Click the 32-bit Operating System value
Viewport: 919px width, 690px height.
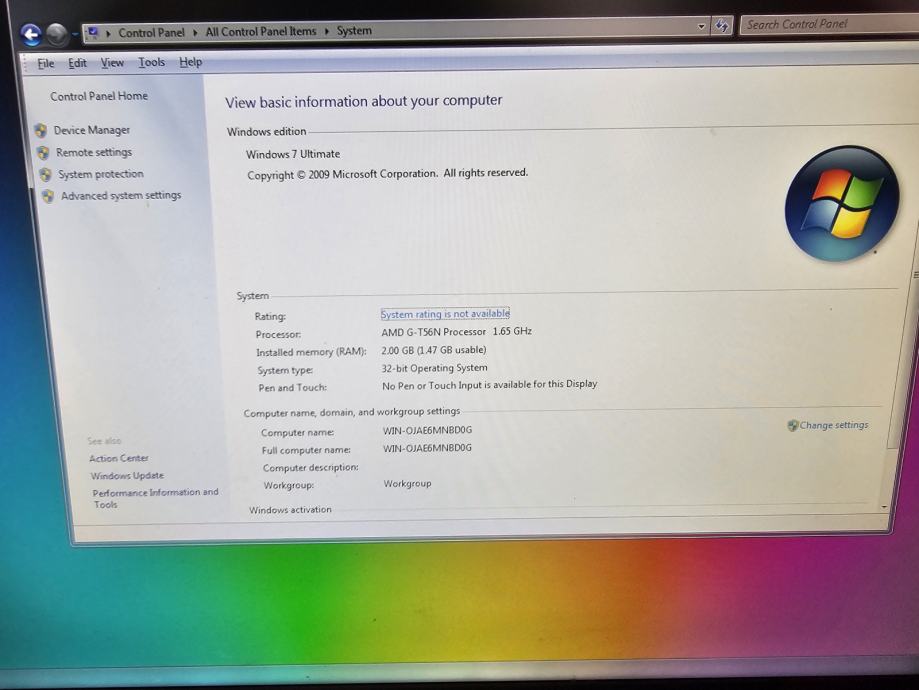pos(434,368)
